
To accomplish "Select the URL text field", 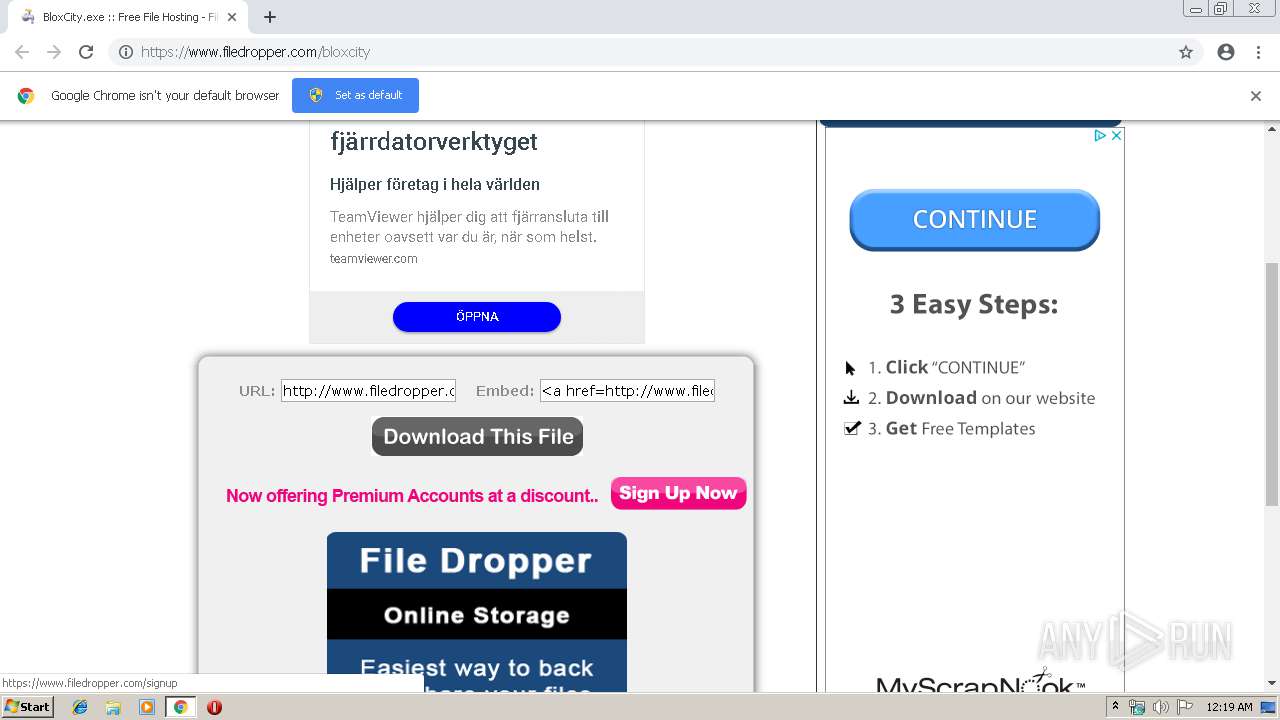I will tap(368, 391).
